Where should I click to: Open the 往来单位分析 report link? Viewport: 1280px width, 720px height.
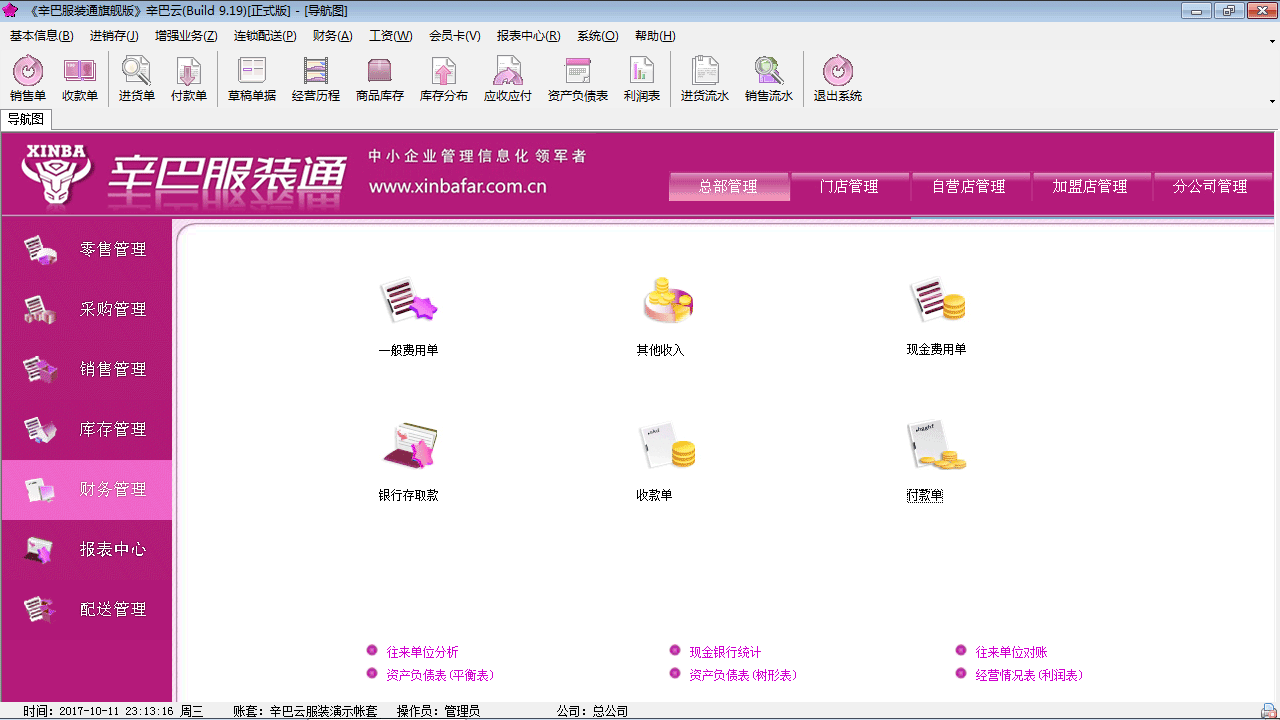point(422,652)
